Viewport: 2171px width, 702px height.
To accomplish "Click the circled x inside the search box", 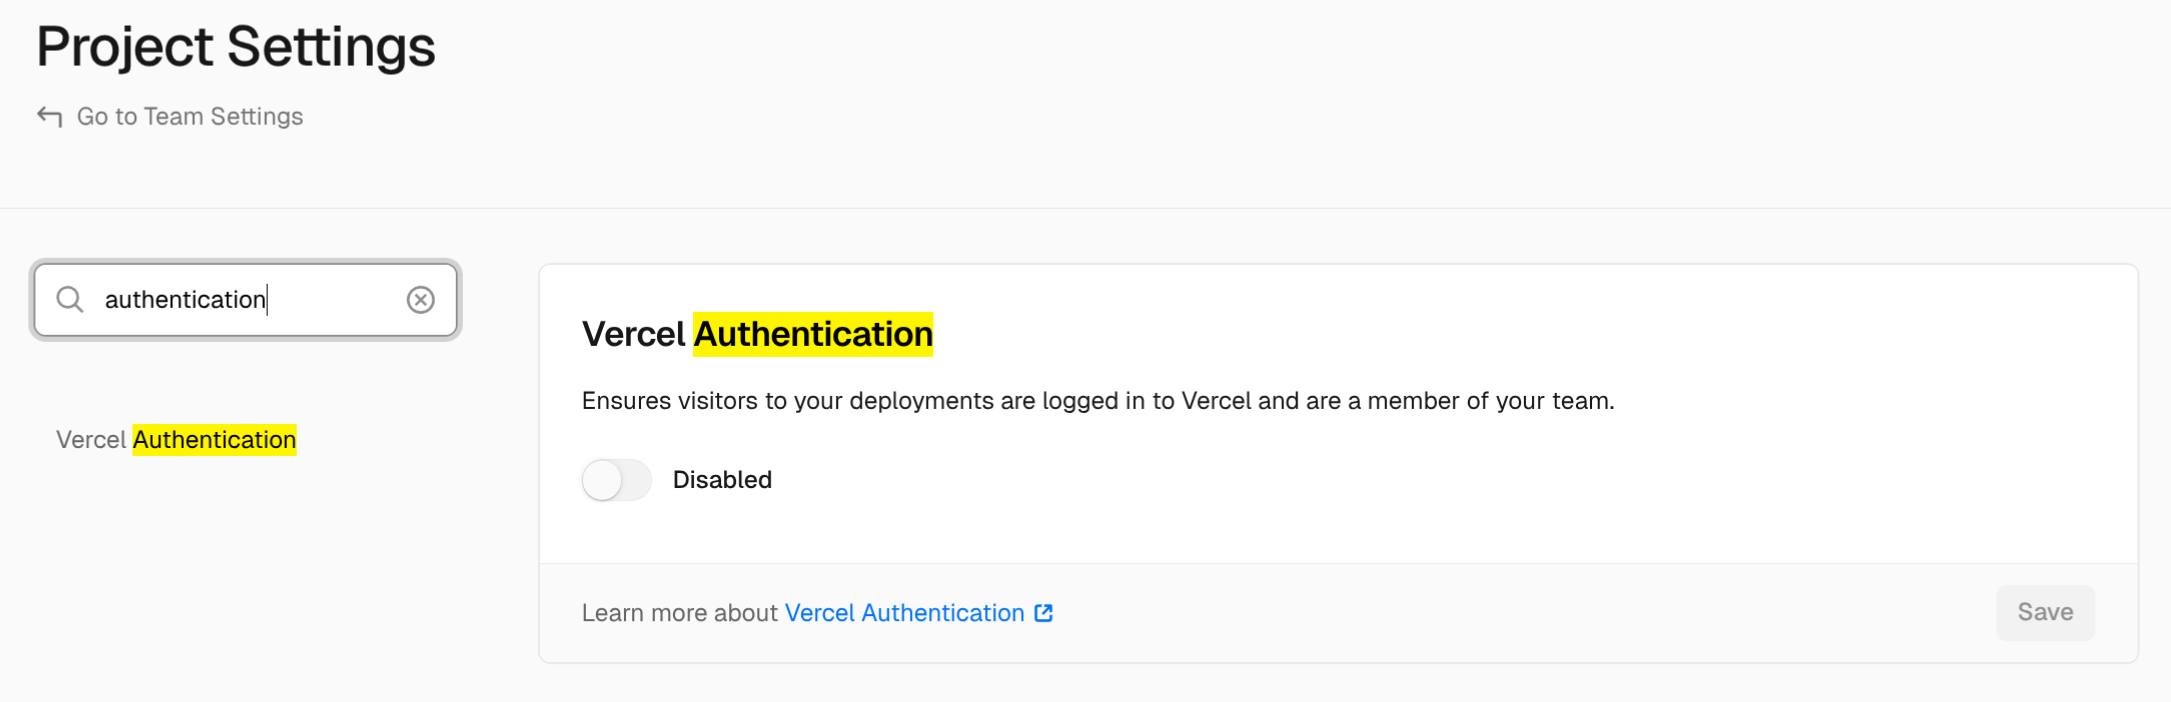I will tap(420, 299).
